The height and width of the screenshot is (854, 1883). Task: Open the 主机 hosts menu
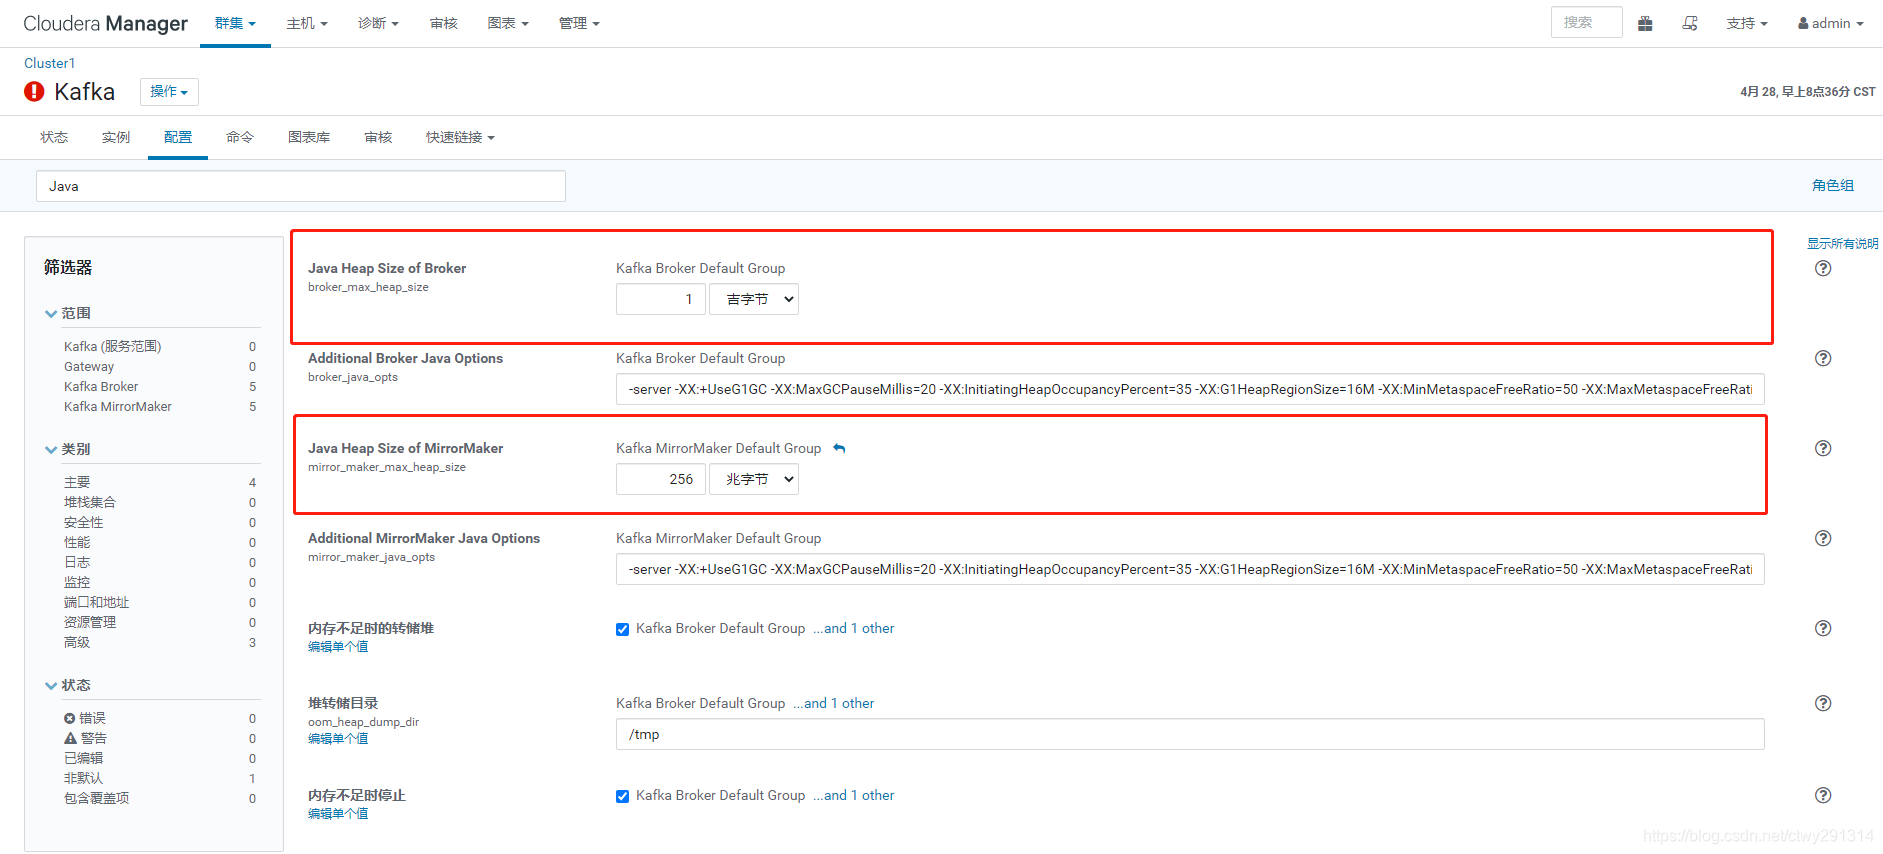point(307,23)
